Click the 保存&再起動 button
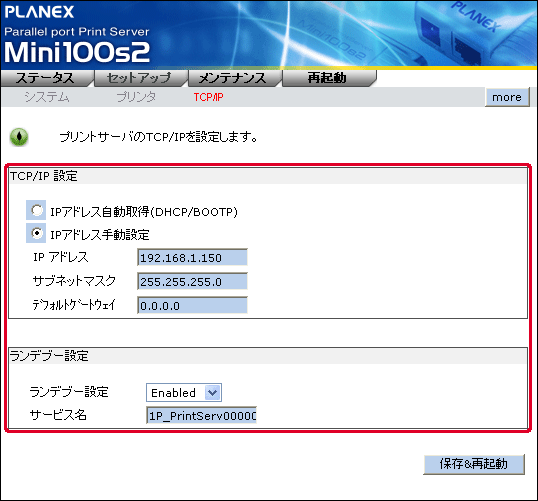Viewport: 538px width, 501px height. (x=474, y=464)
